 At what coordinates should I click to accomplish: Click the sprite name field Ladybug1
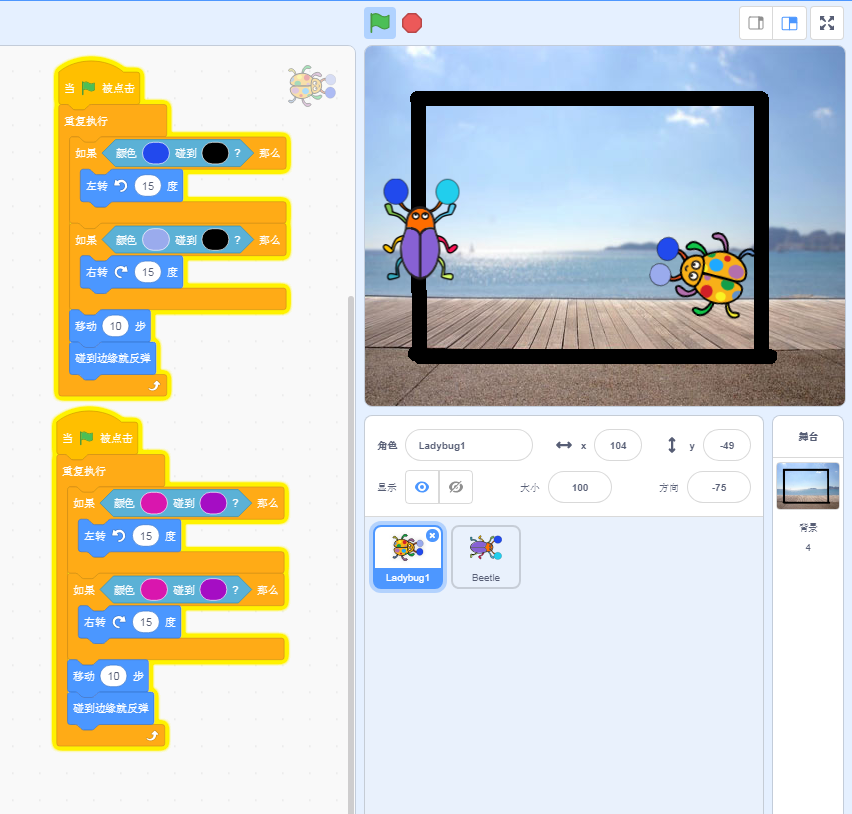click(x=469, y=446)
